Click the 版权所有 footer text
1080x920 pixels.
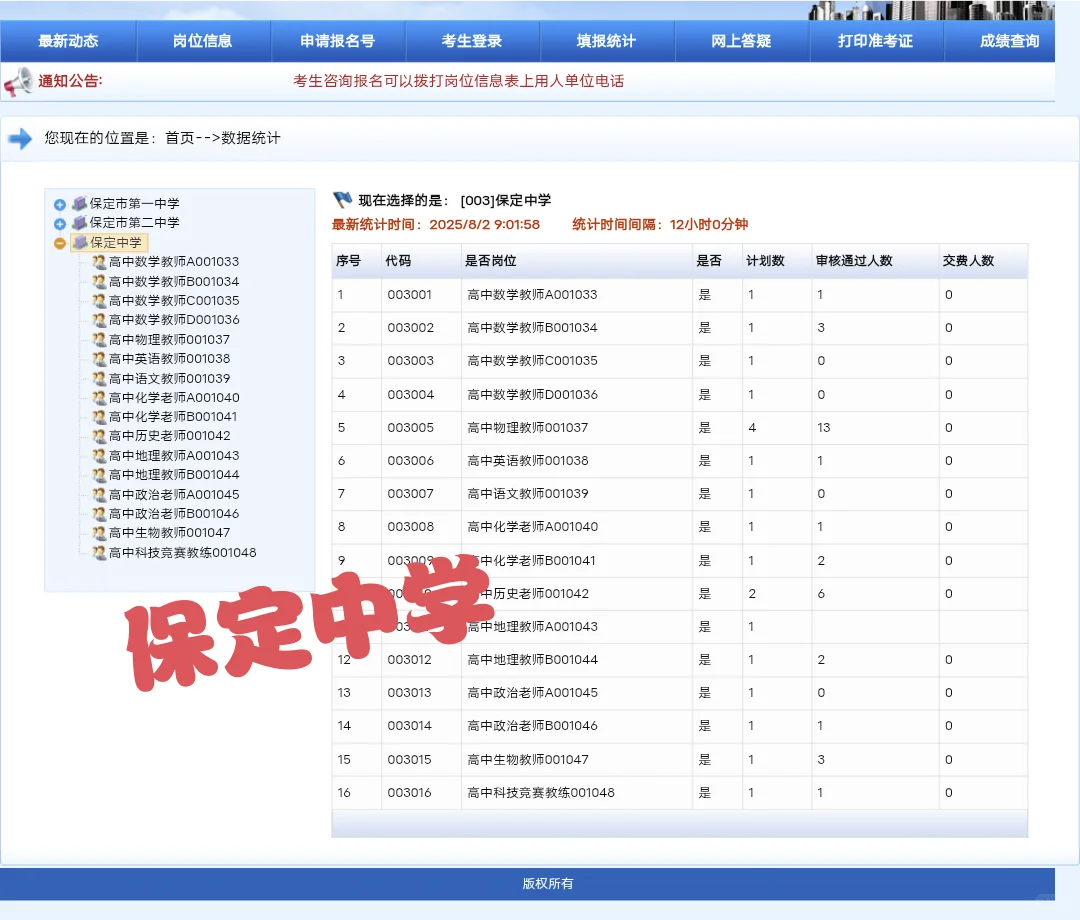click(x=548, y=884)
